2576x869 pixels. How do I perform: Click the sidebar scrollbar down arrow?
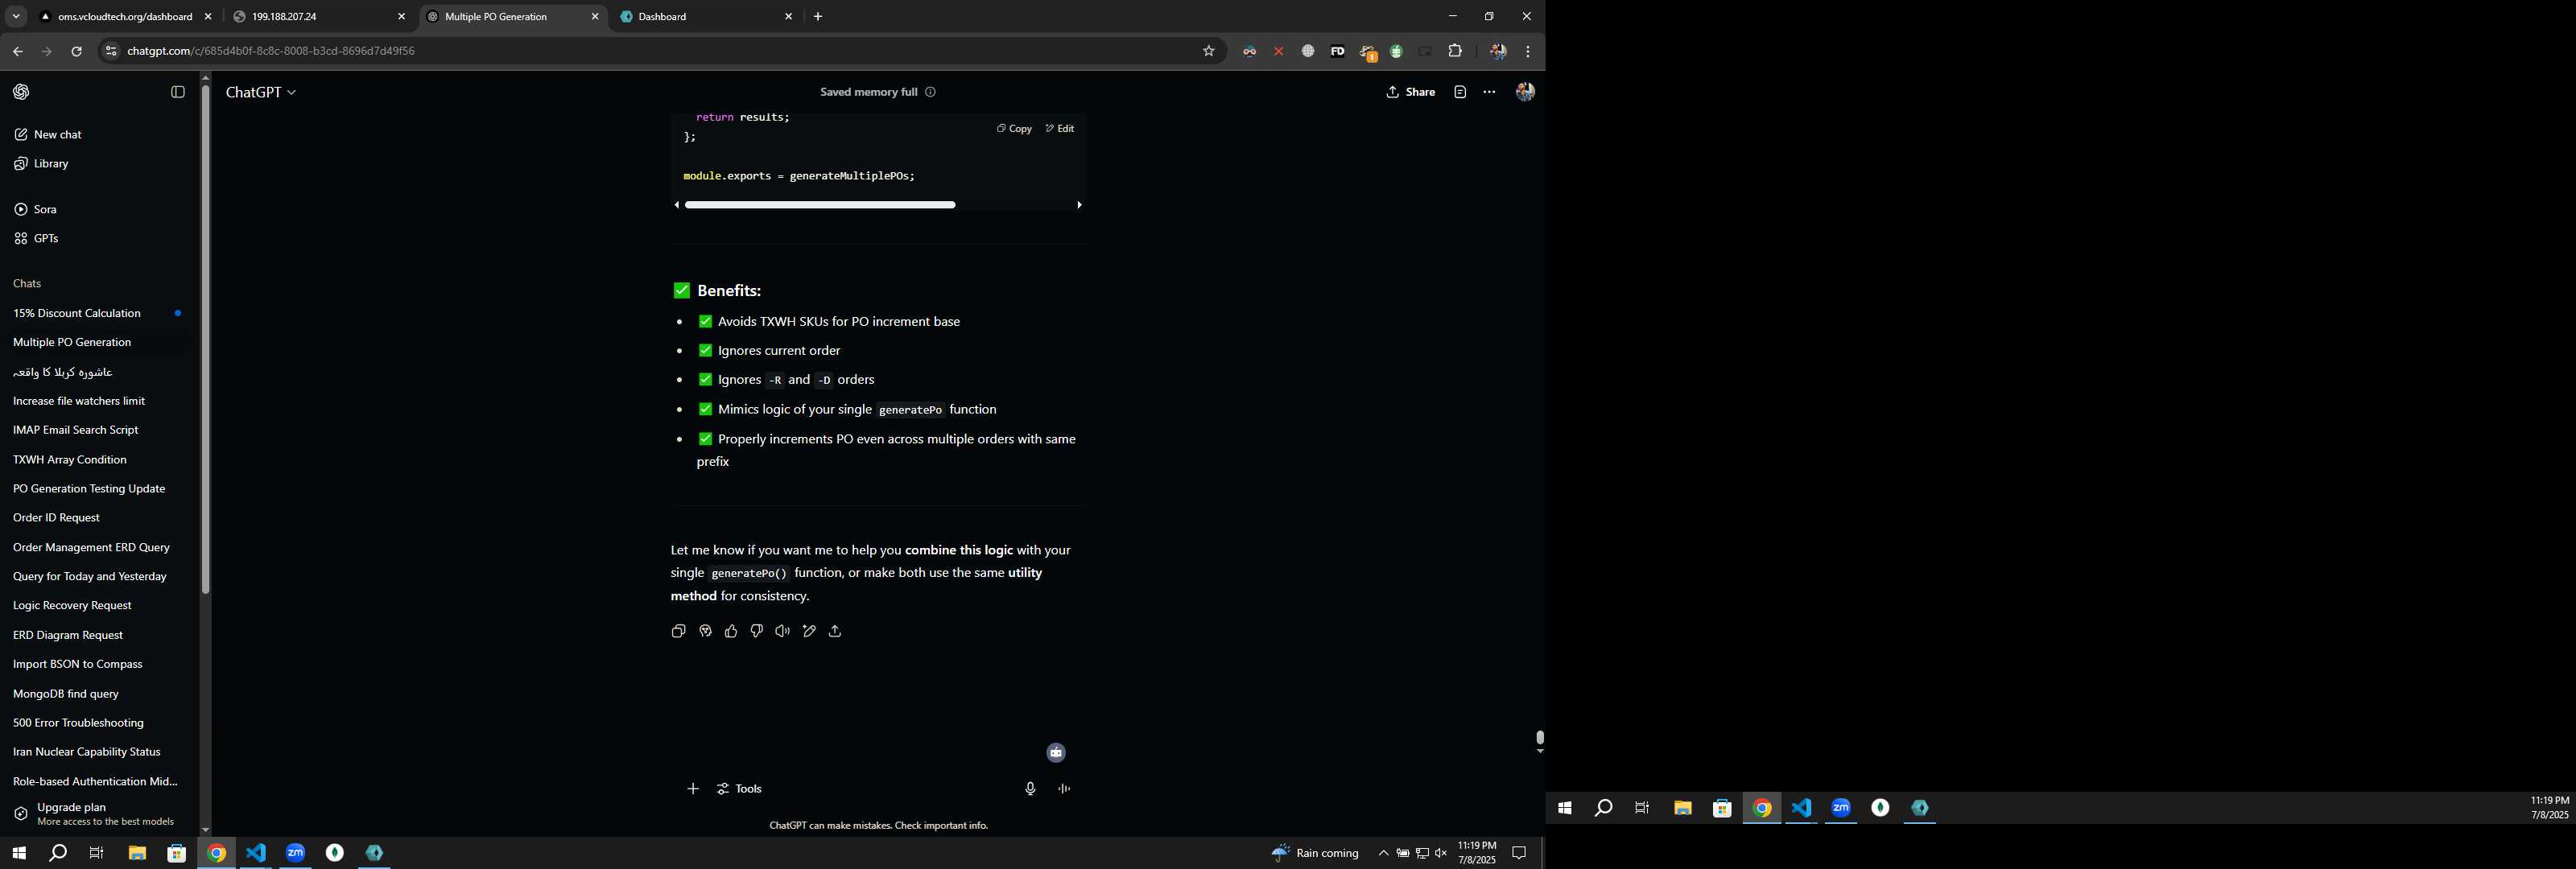coord(205,830)
